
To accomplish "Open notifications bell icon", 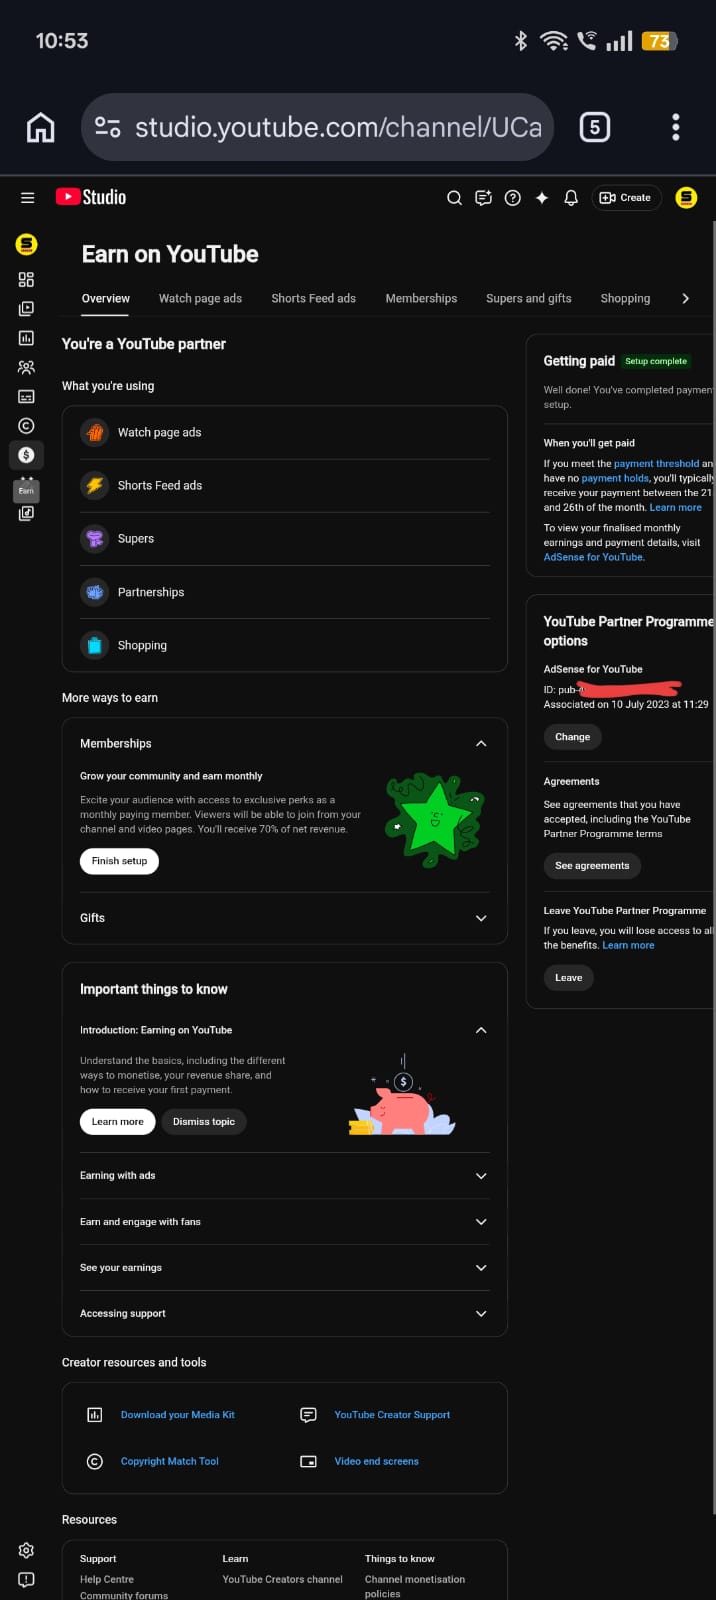I will pos(571,198).
